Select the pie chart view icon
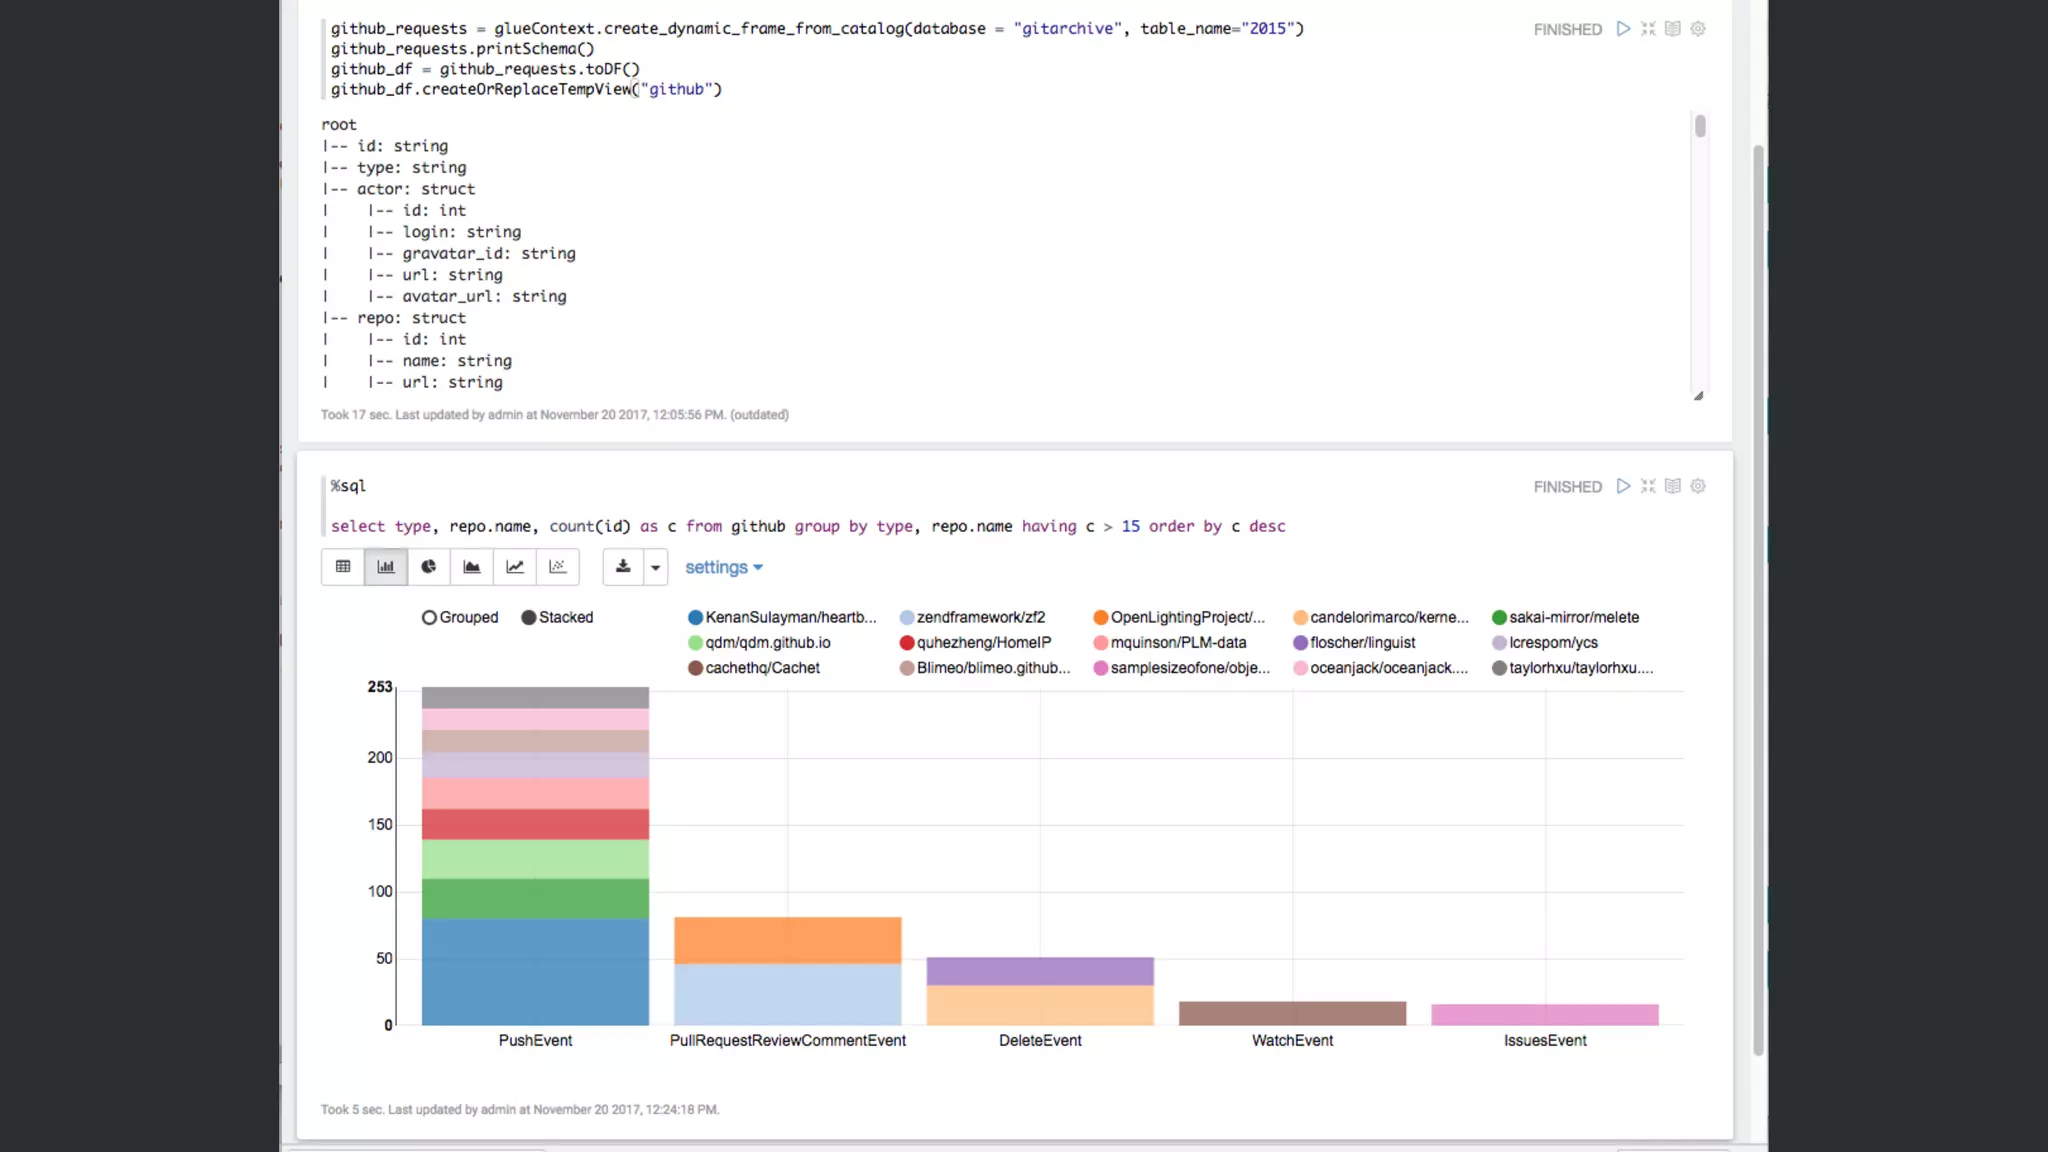Viewport: 2048px width, 1152px height. point(429,567)
